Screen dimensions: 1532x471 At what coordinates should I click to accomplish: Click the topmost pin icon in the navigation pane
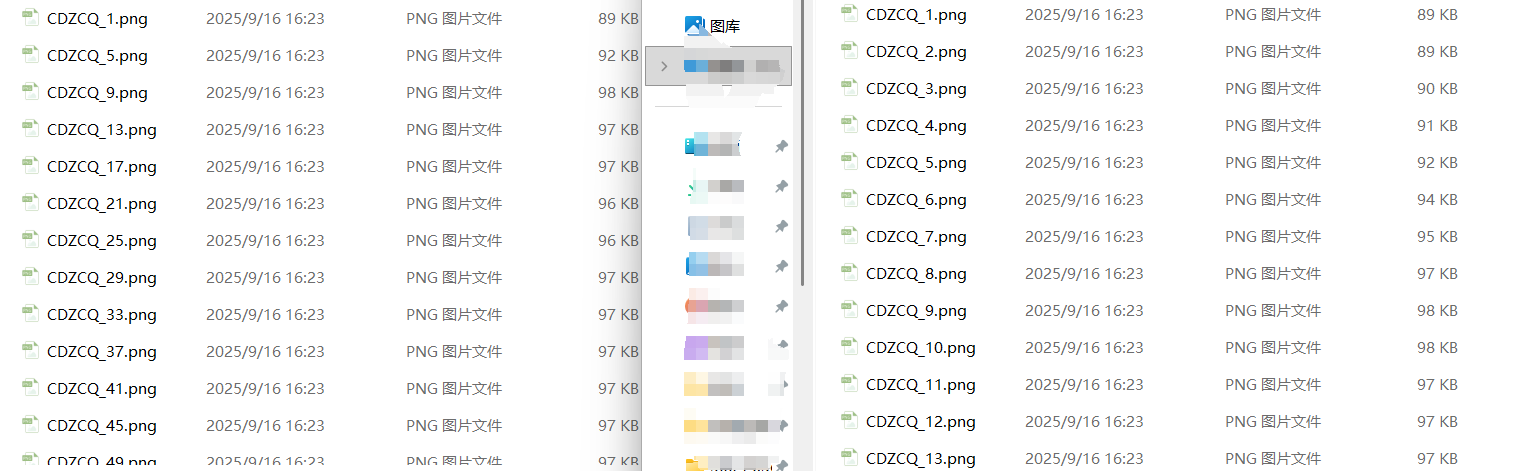[x=781, y=147]
